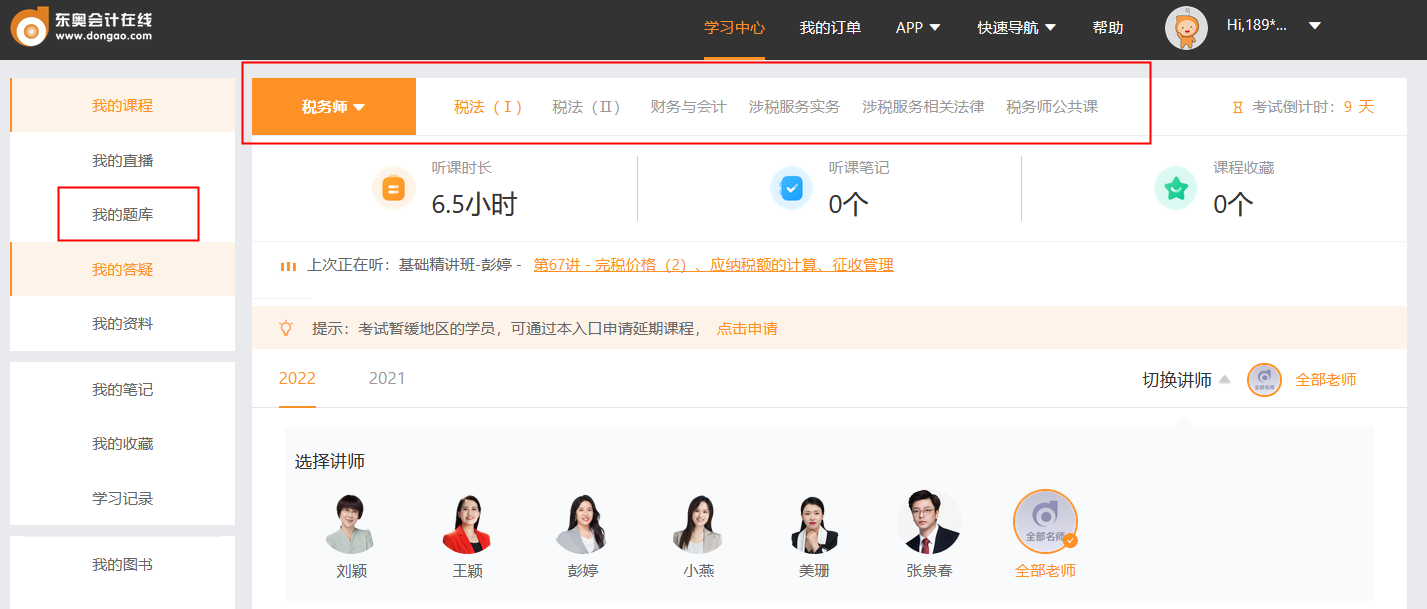The width and height of the screenshot is (1427, 609).
Task: Open 我的题库 in the sidebar
Action: [123, 214]
